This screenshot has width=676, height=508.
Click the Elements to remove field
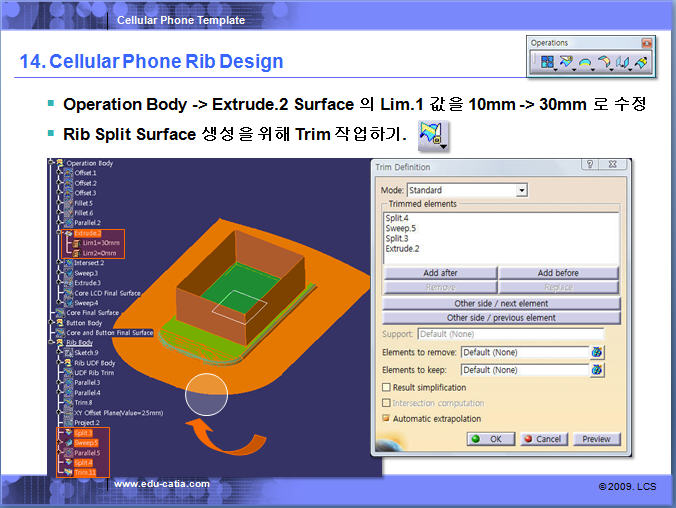click(x=524, y=352)
